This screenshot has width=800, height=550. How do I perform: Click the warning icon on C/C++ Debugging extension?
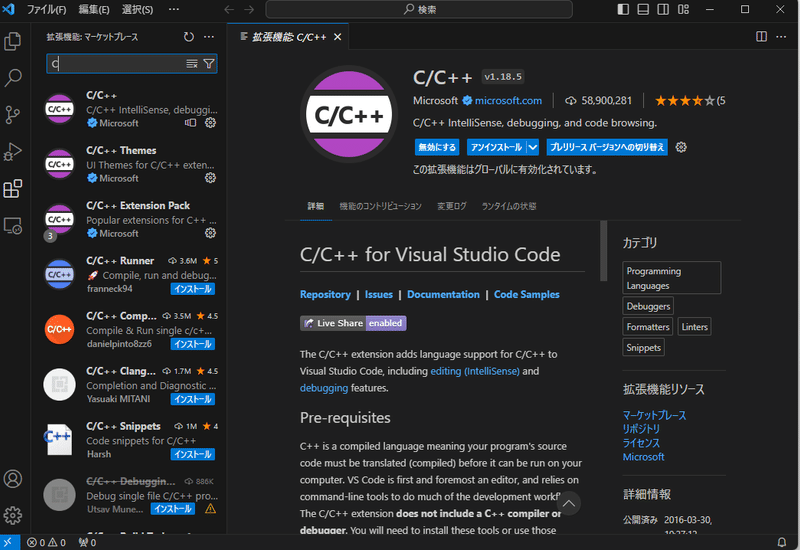click(210, 509)
